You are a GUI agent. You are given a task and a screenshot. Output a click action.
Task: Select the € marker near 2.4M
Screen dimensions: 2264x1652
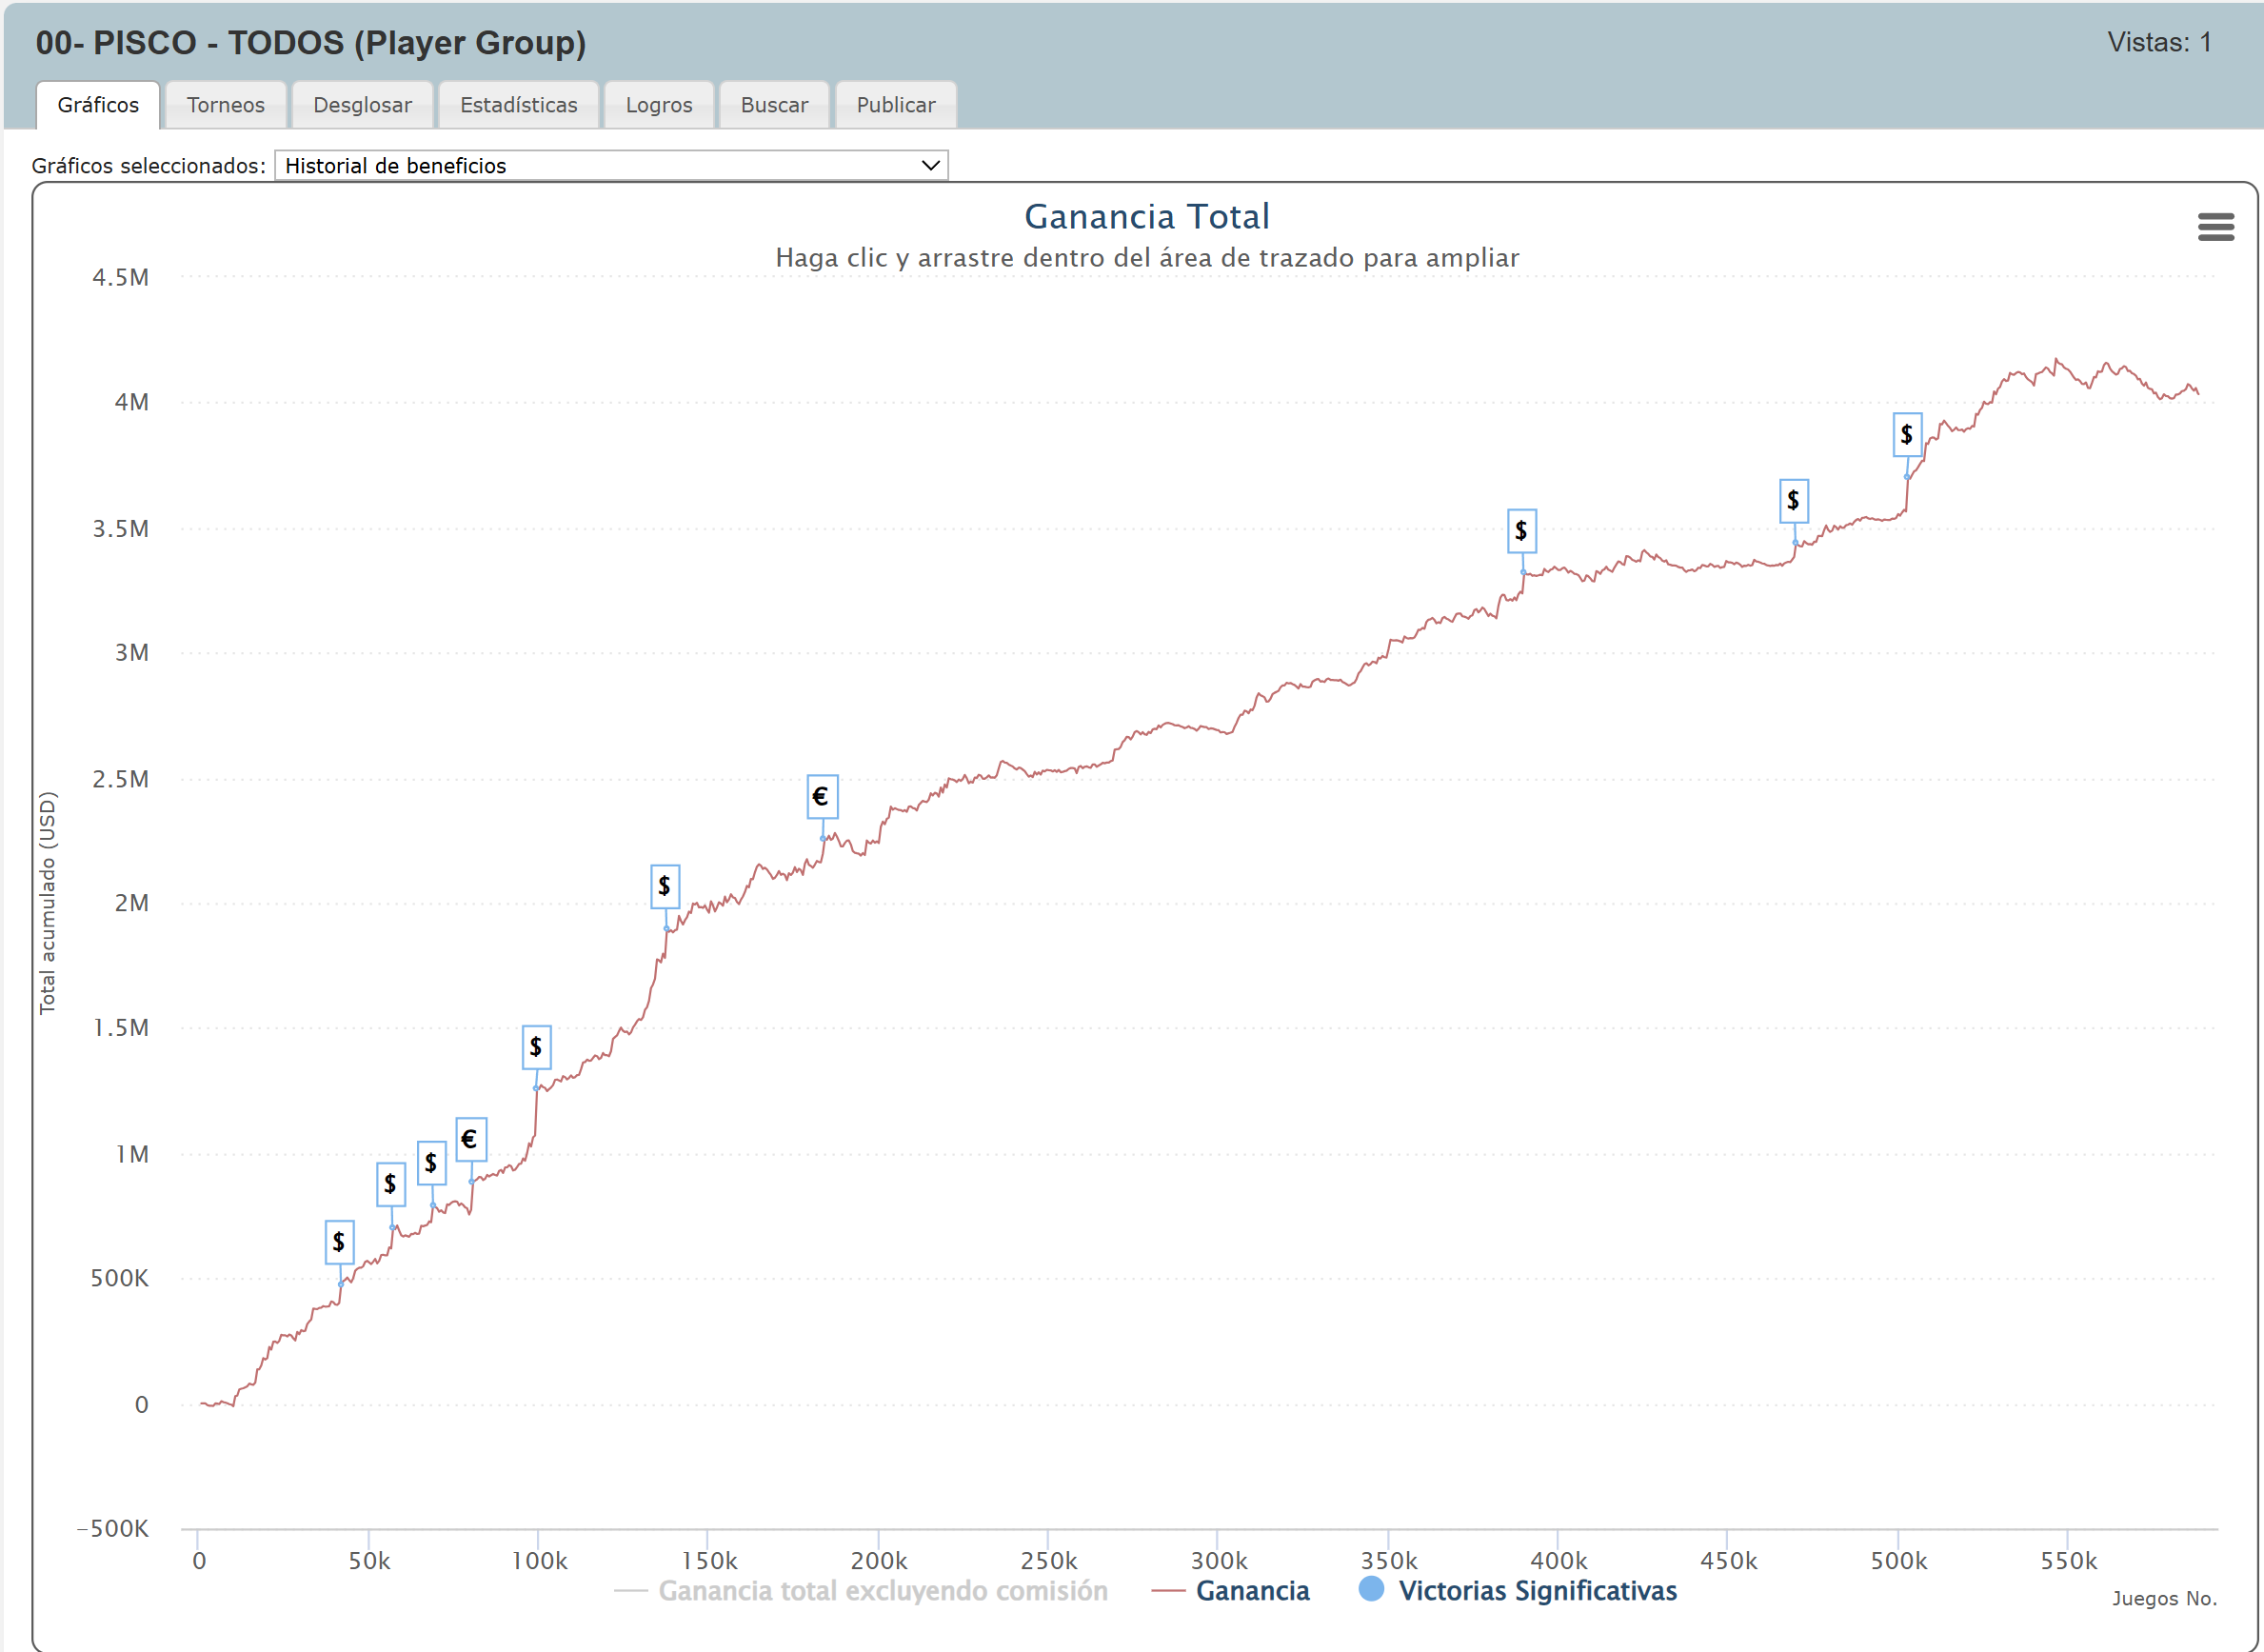(x=822, y=797)
